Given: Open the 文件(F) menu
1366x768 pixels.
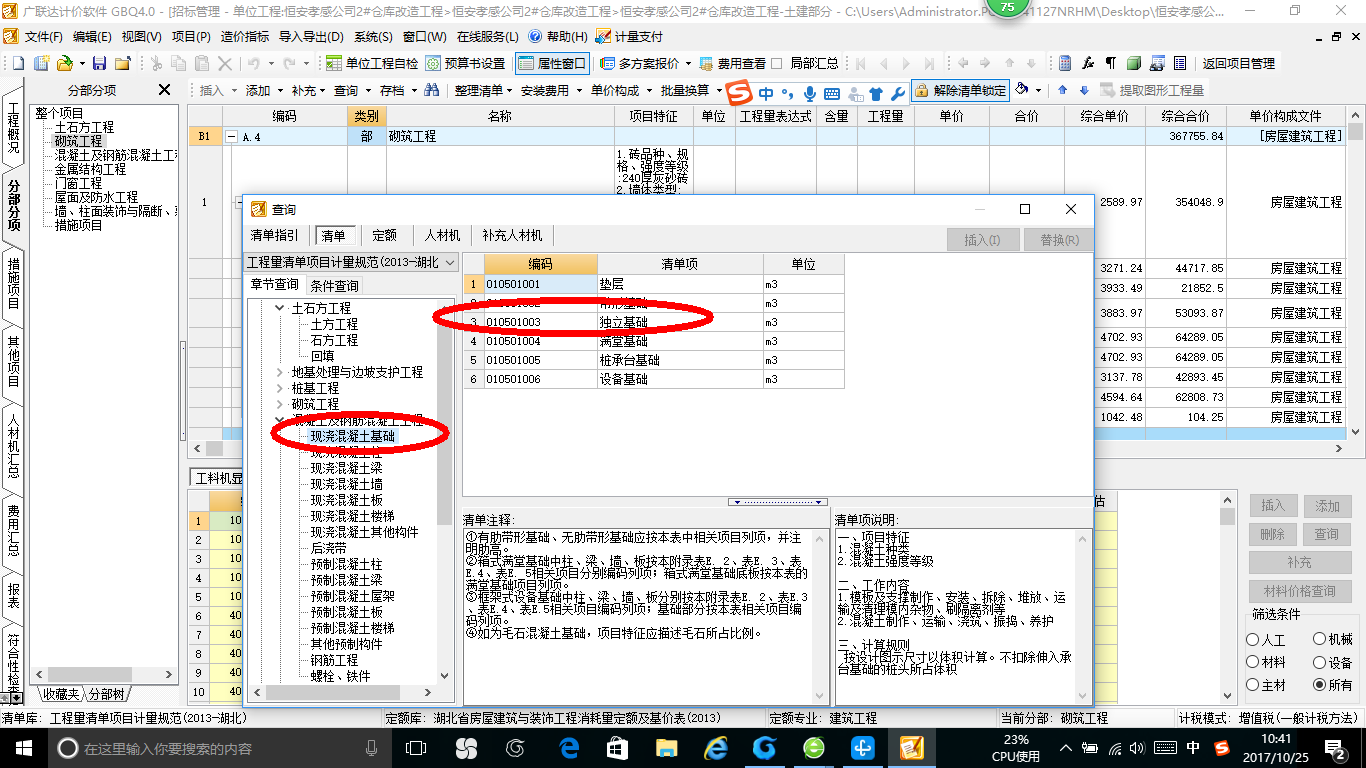Looking at the screenshot, I should pyautogui.click(x=44, y=36).
